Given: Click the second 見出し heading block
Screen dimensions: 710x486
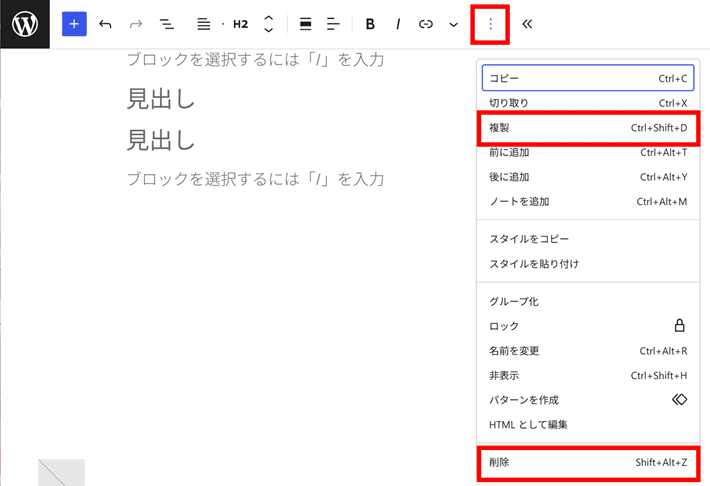Looking at the screenshot, I should pyautogui.click(x=161, y=140).
